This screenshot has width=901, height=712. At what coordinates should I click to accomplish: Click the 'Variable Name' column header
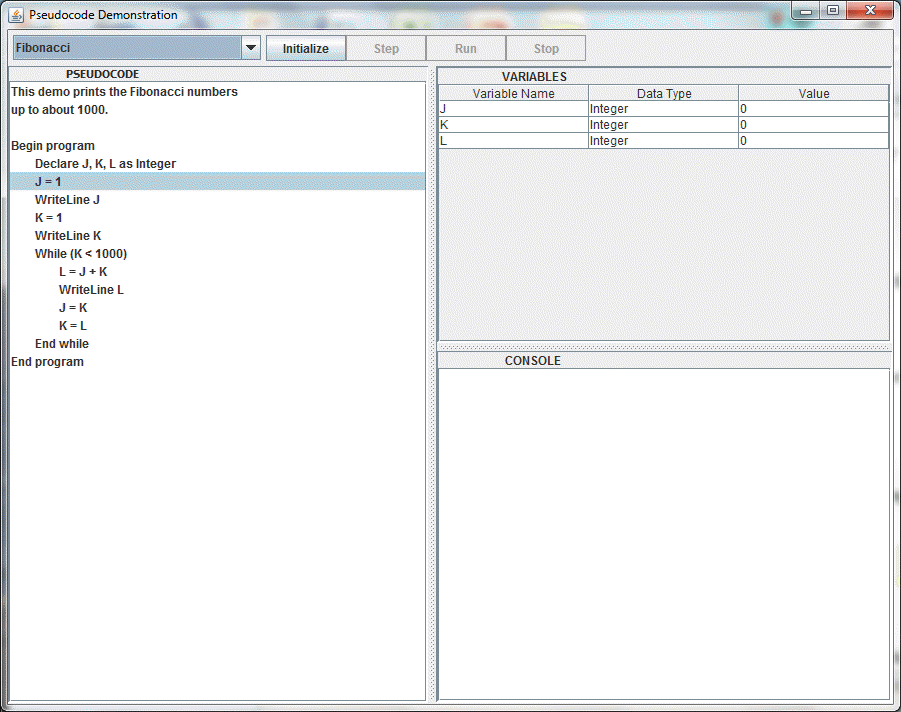pos(513,93)
